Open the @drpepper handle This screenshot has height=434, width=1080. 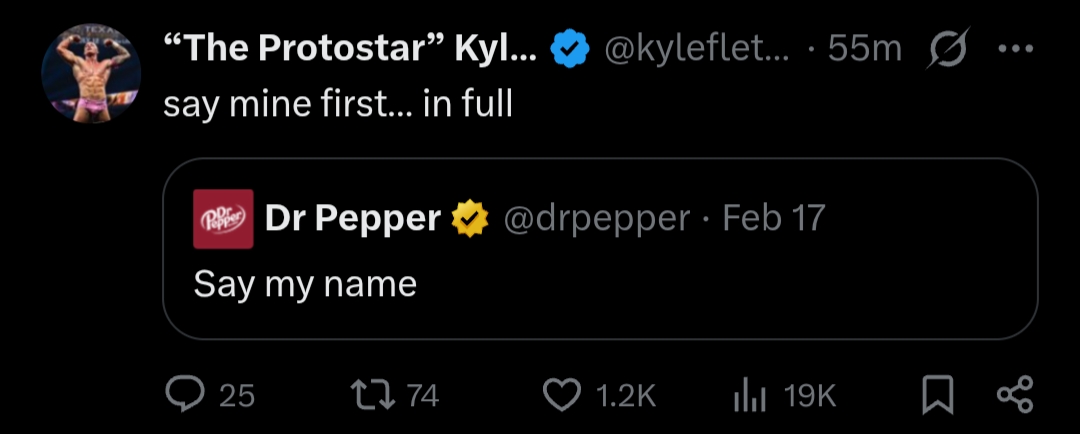coord(596,218)
